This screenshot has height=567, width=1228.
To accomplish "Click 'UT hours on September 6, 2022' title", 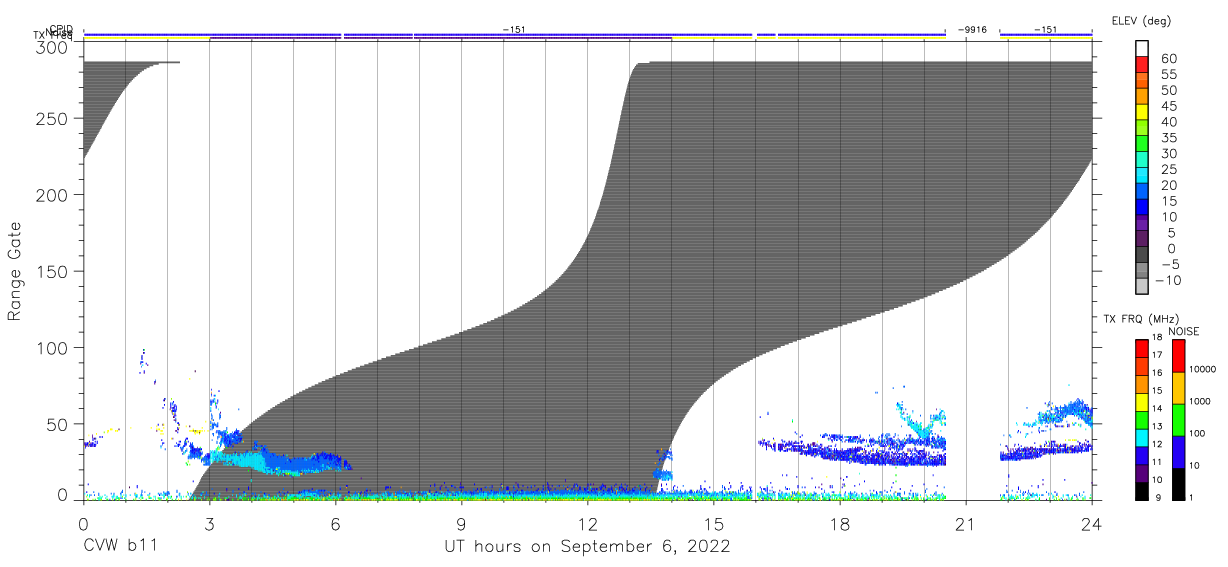I will 587,547.
